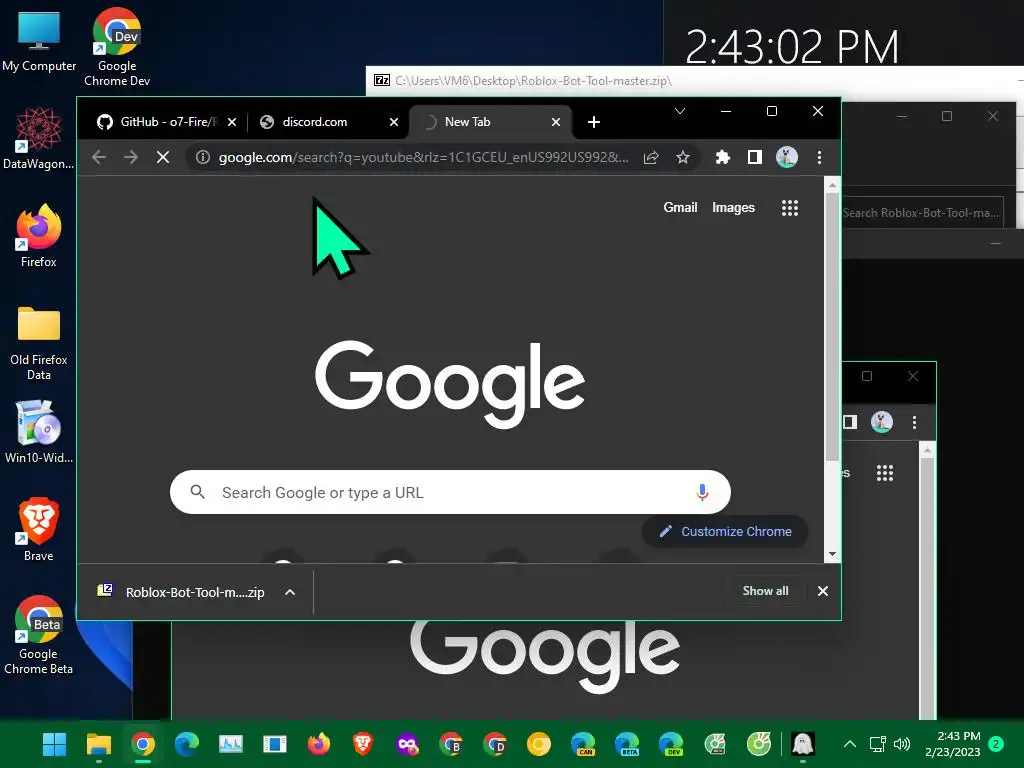Open the ghost app taskbar icon
The width and height of the screenshot is (1024, 768).
[803, 744]
